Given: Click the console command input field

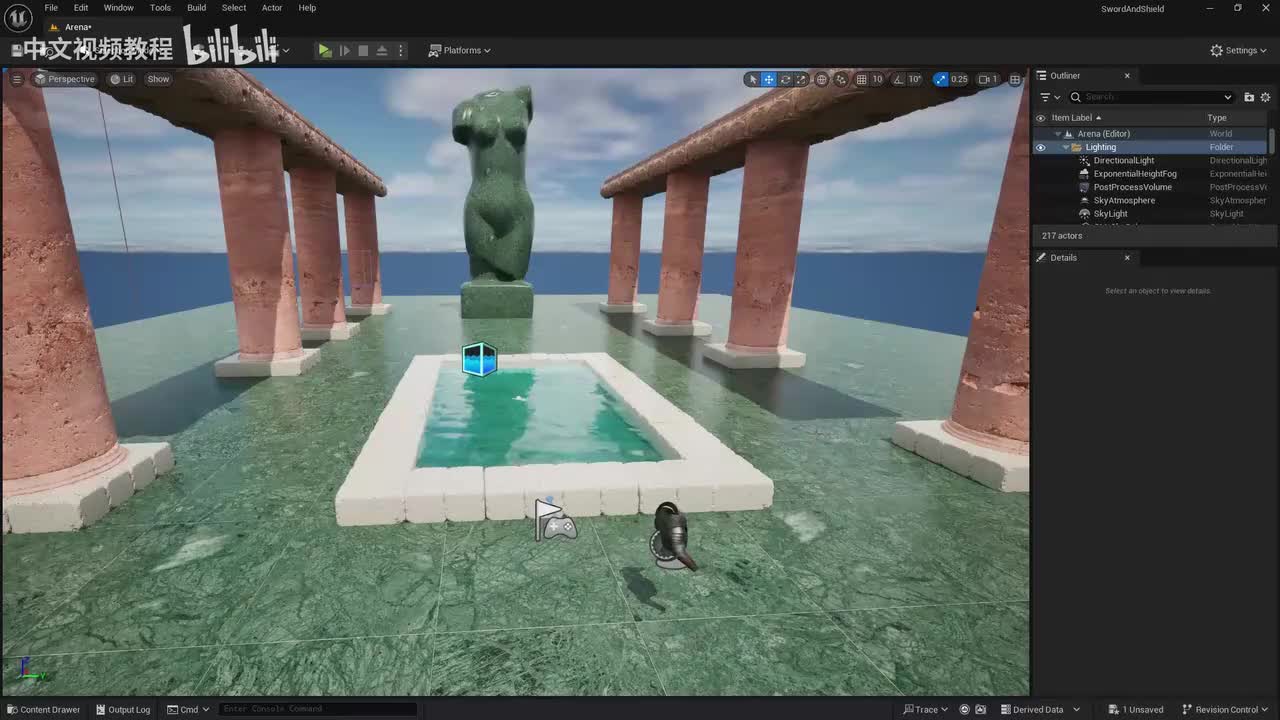Looking at the screenshot, I should [316, 710].
